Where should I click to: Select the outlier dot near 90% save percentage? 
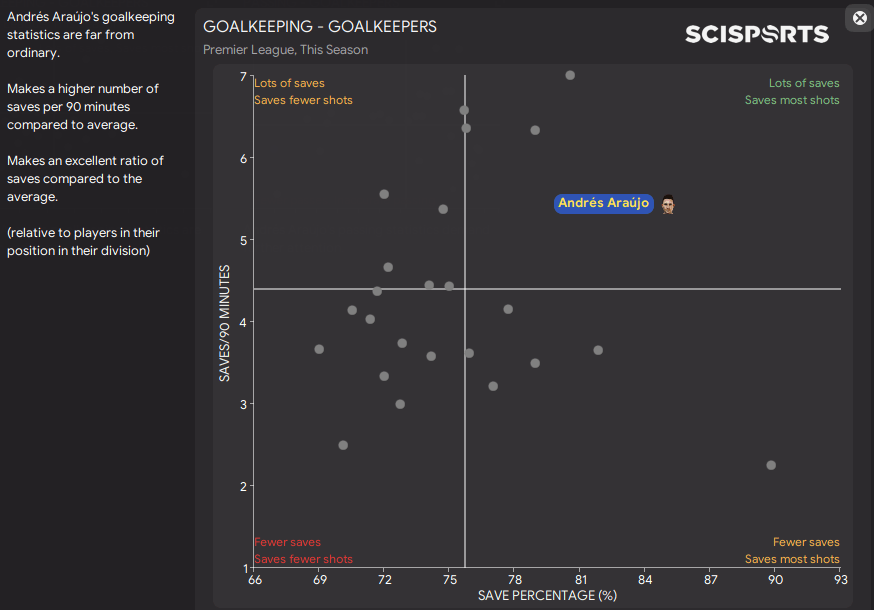[771, 465]
